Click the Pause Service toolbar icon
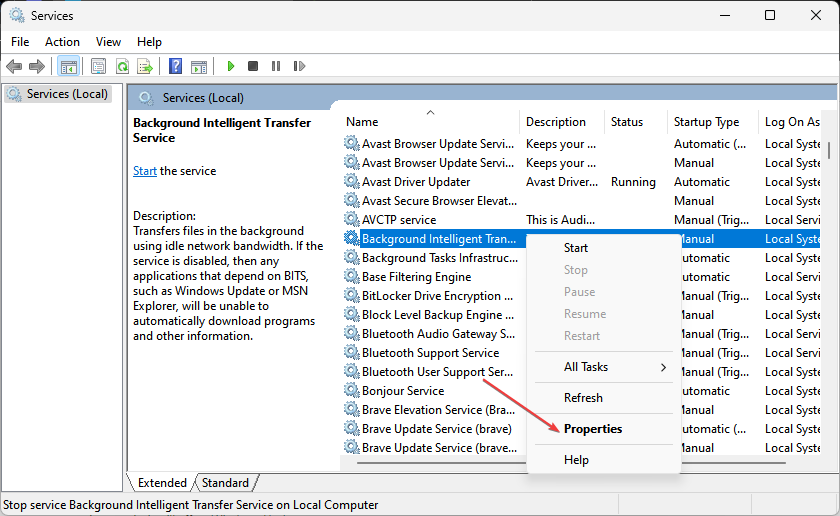This screenshot has width=840, height=516. click(x=276, y=66)
